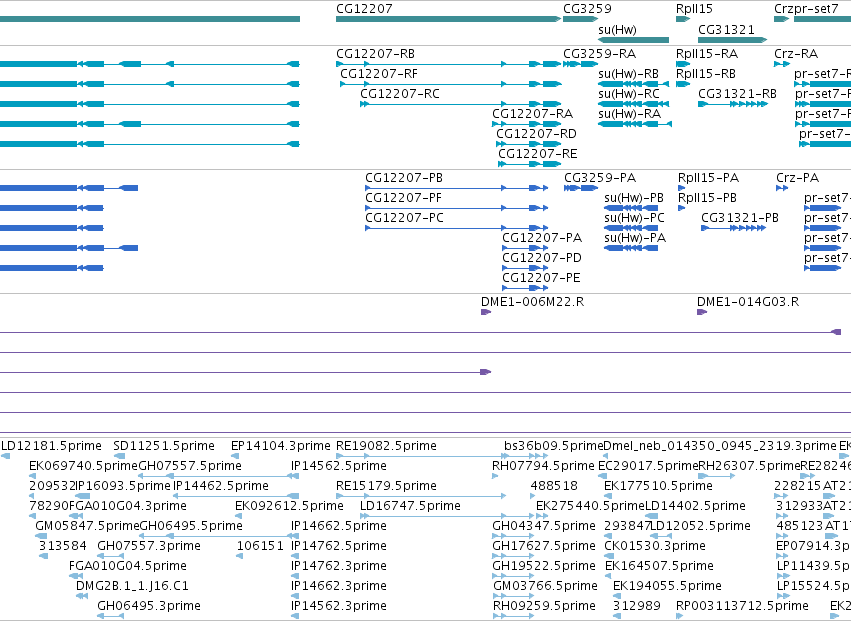Click EST IP14462.5prime
This screenshot has height=621, width=851.
click(x=220, y=486)
